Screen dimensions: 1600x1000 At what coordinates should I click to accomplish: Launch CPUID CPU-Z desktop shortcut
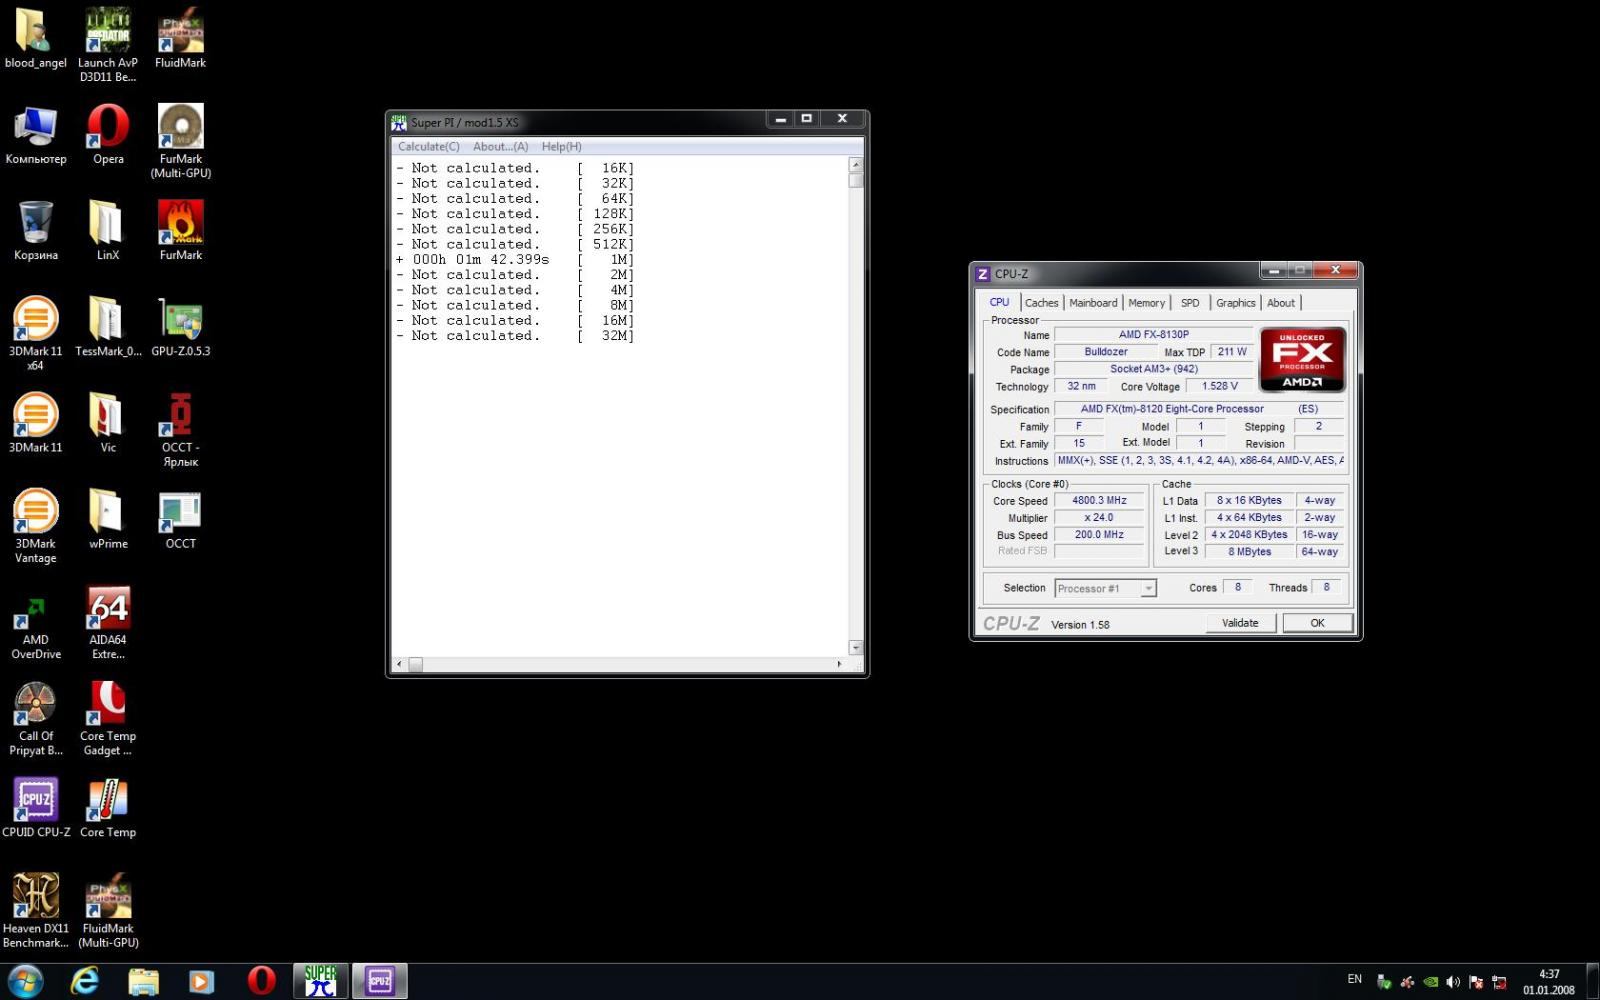click(x=36, y=808)
